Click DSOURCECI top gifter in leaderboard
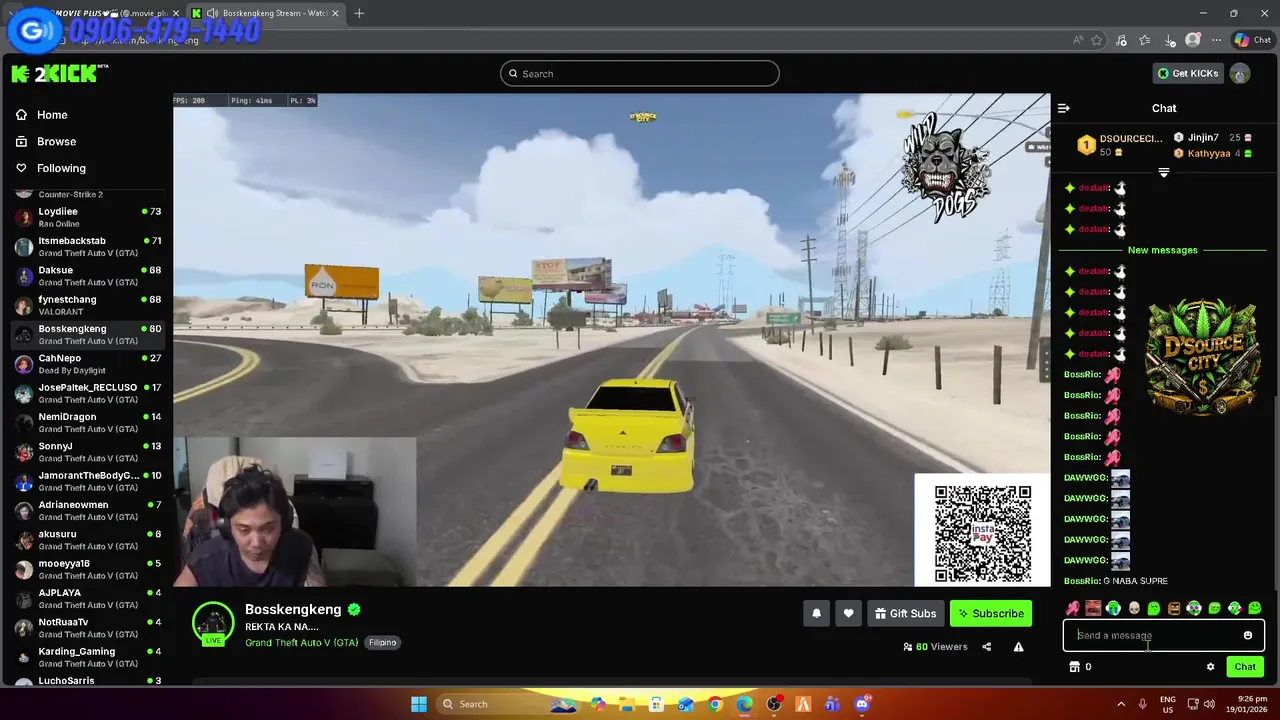 (x=1119, y=145)
